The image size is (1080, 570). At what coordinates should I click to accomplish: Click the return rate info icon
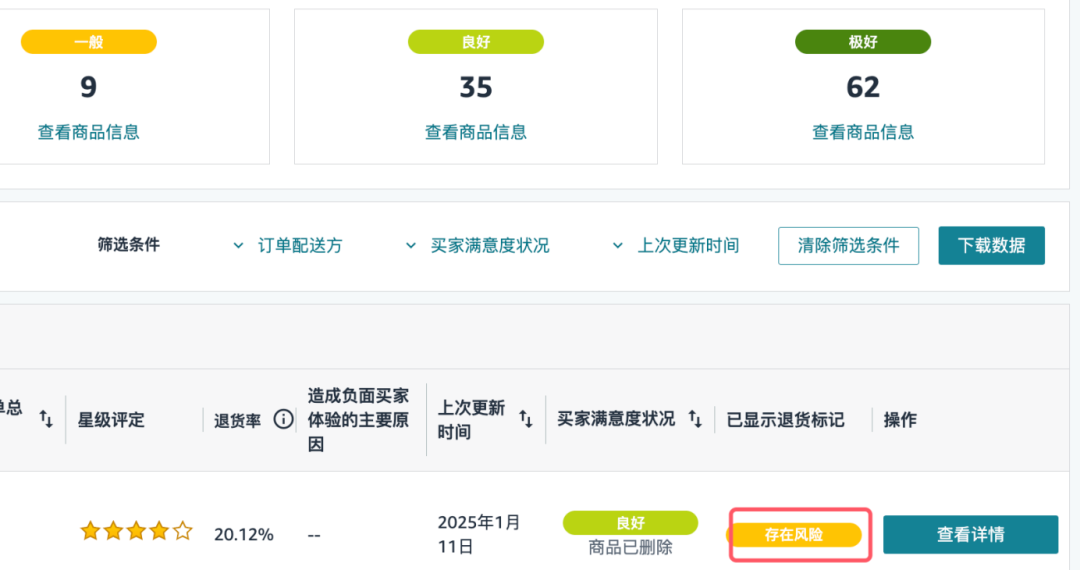coord(283,419)
